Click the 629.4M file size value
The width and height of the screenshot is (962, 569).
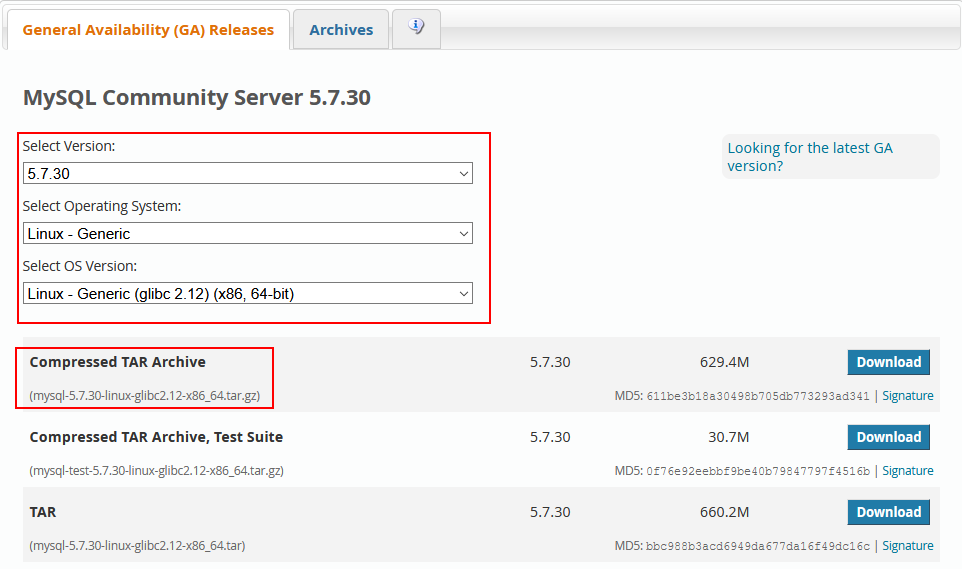tap(725, 362)
